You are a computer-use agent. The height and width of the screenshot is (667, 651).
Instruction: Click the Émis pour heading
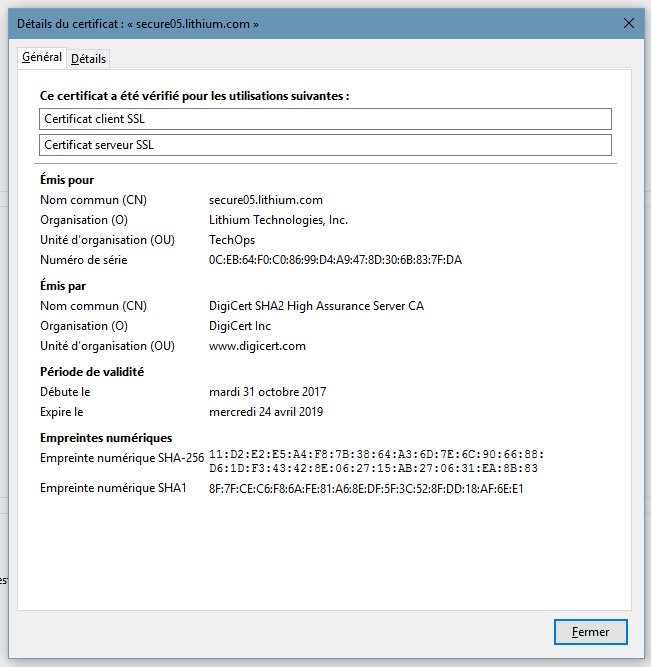tap(67, 180)
